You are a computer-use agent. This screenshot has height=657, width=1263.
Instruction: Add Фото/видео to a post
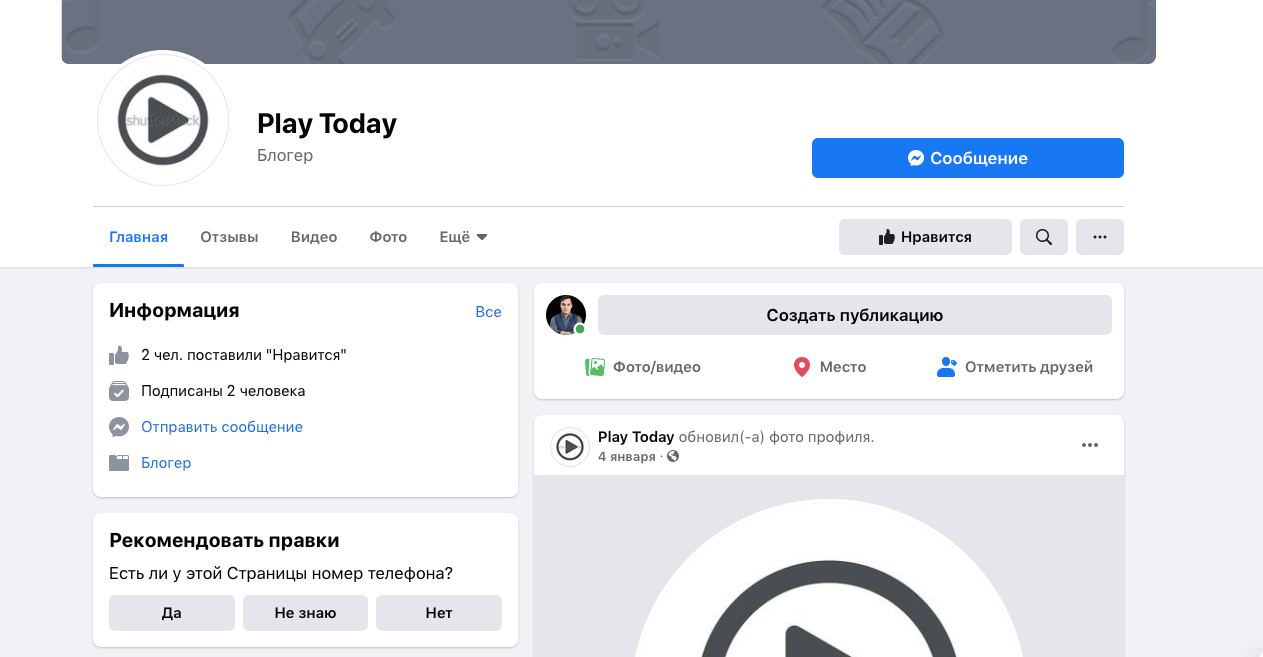pos(643,367)
